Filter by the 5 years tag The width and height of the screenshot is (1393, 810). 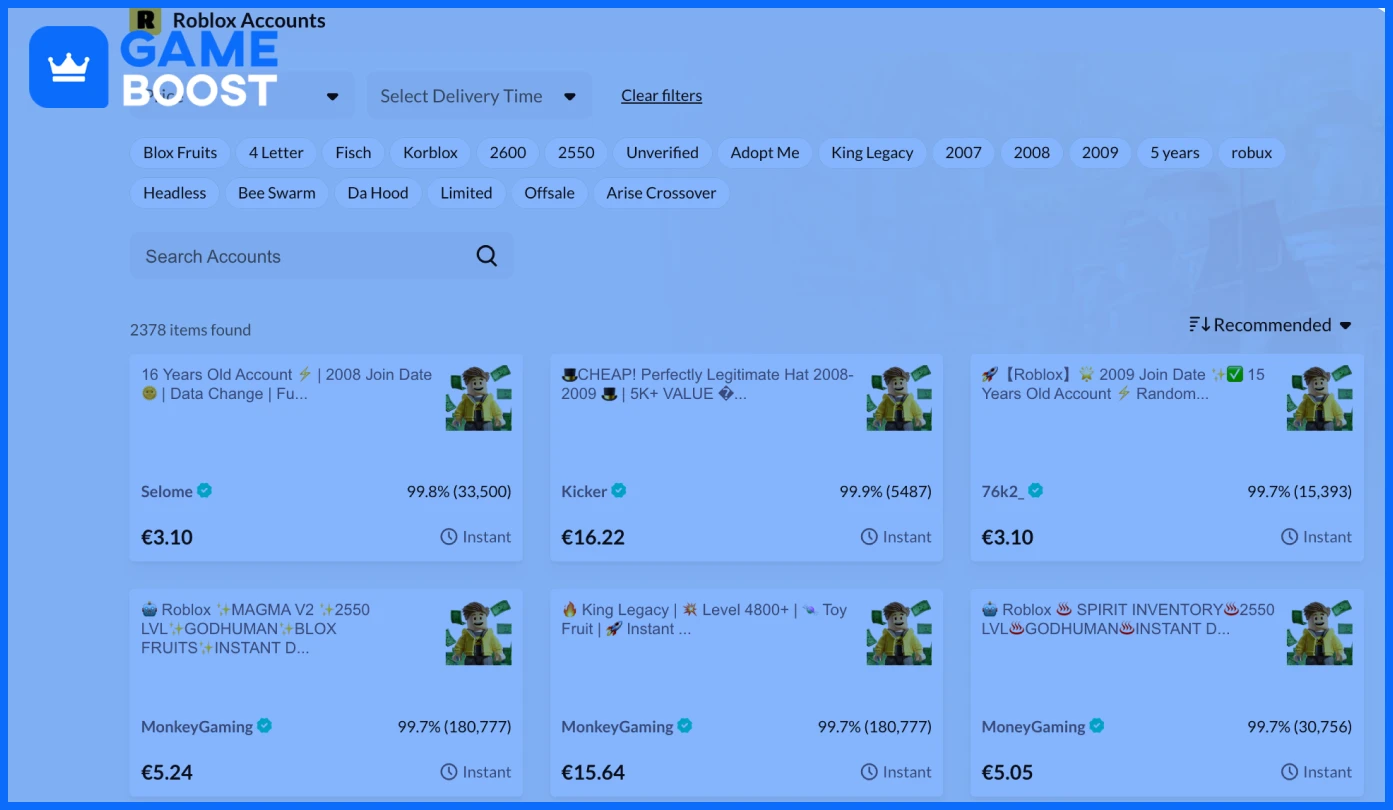1175,153
